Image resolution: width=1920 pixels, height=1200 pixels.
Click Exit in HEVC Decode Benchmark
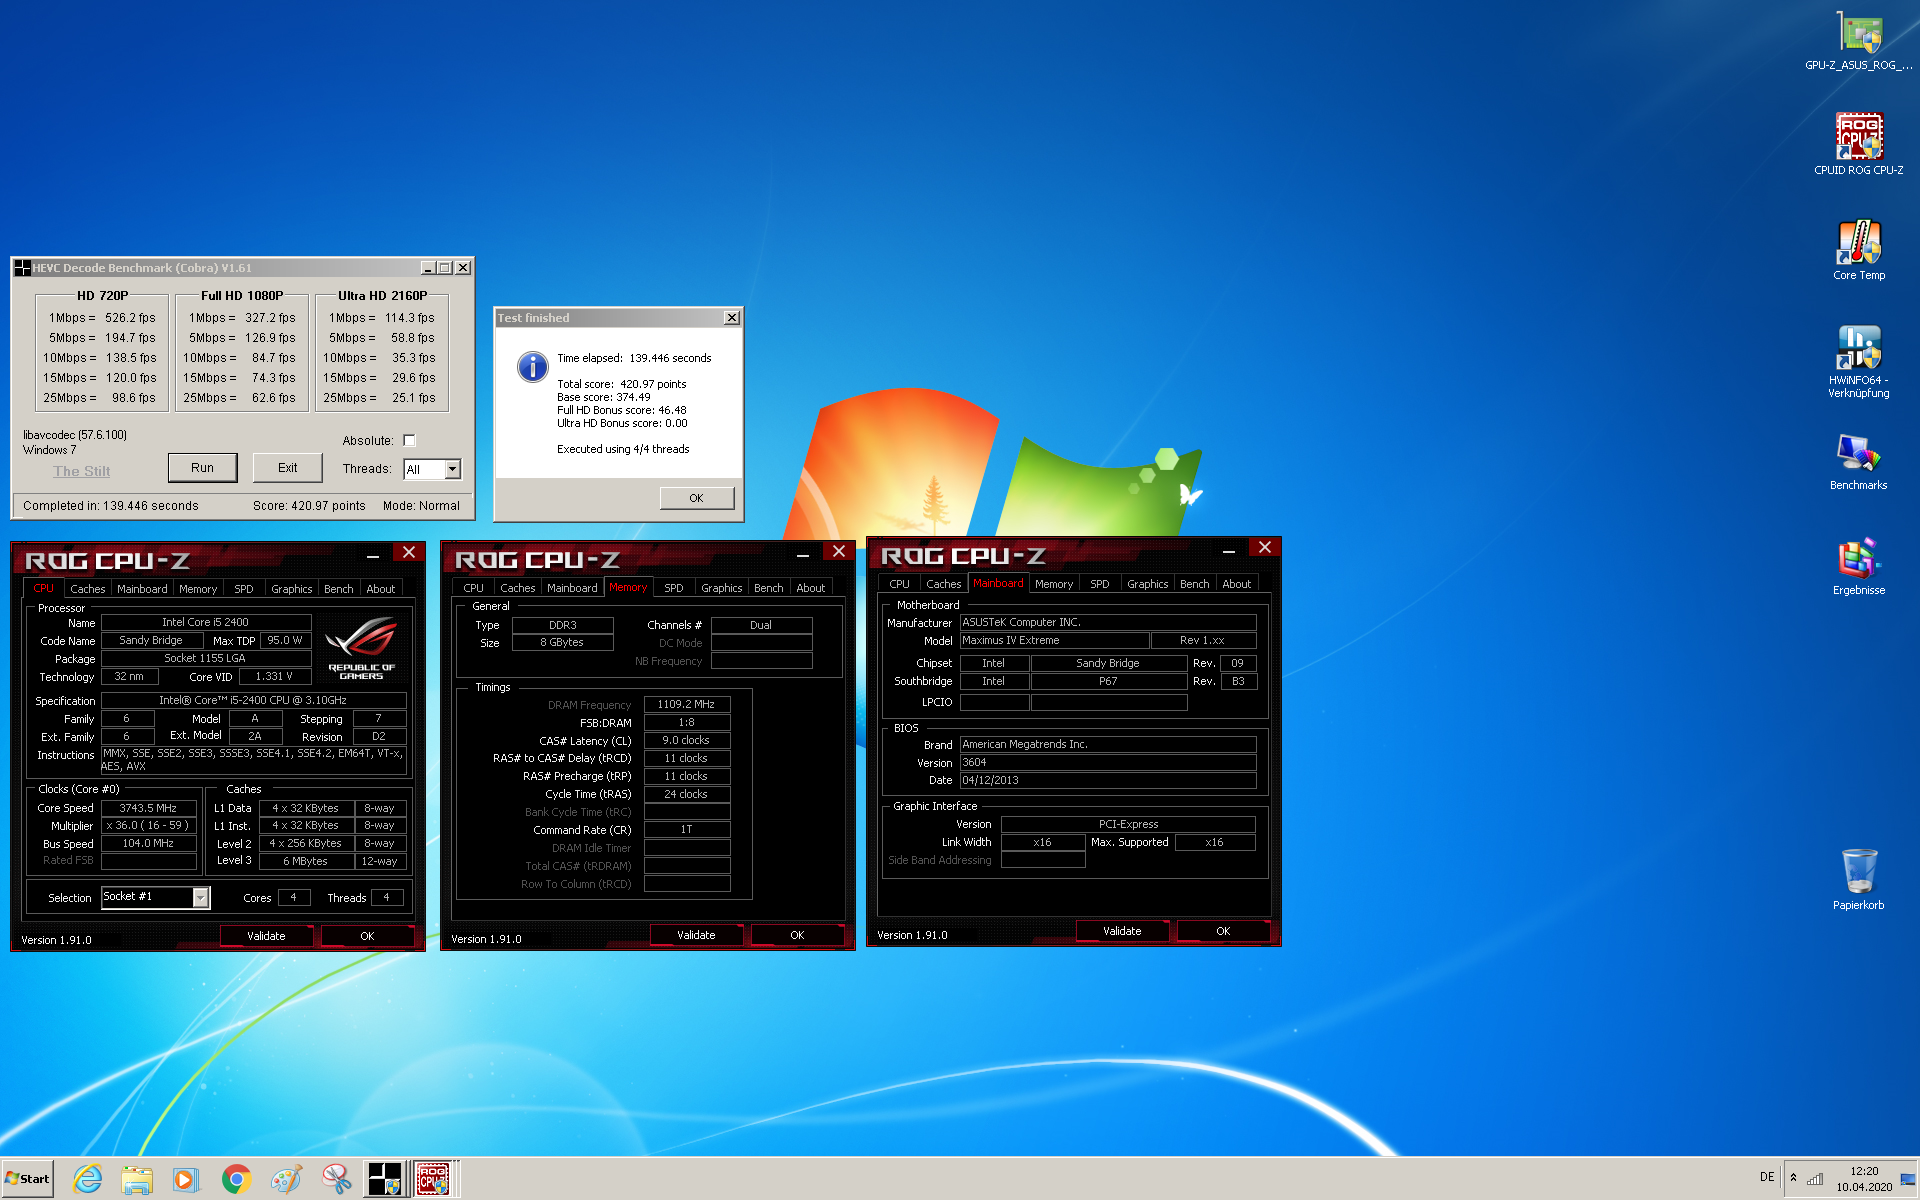coord(287,467)
